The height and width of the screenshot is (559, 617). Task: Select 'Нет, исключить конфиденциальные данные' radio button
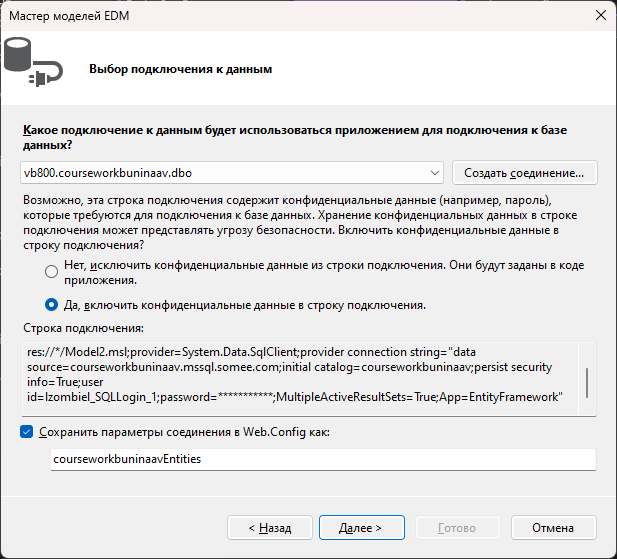point(52,272)
